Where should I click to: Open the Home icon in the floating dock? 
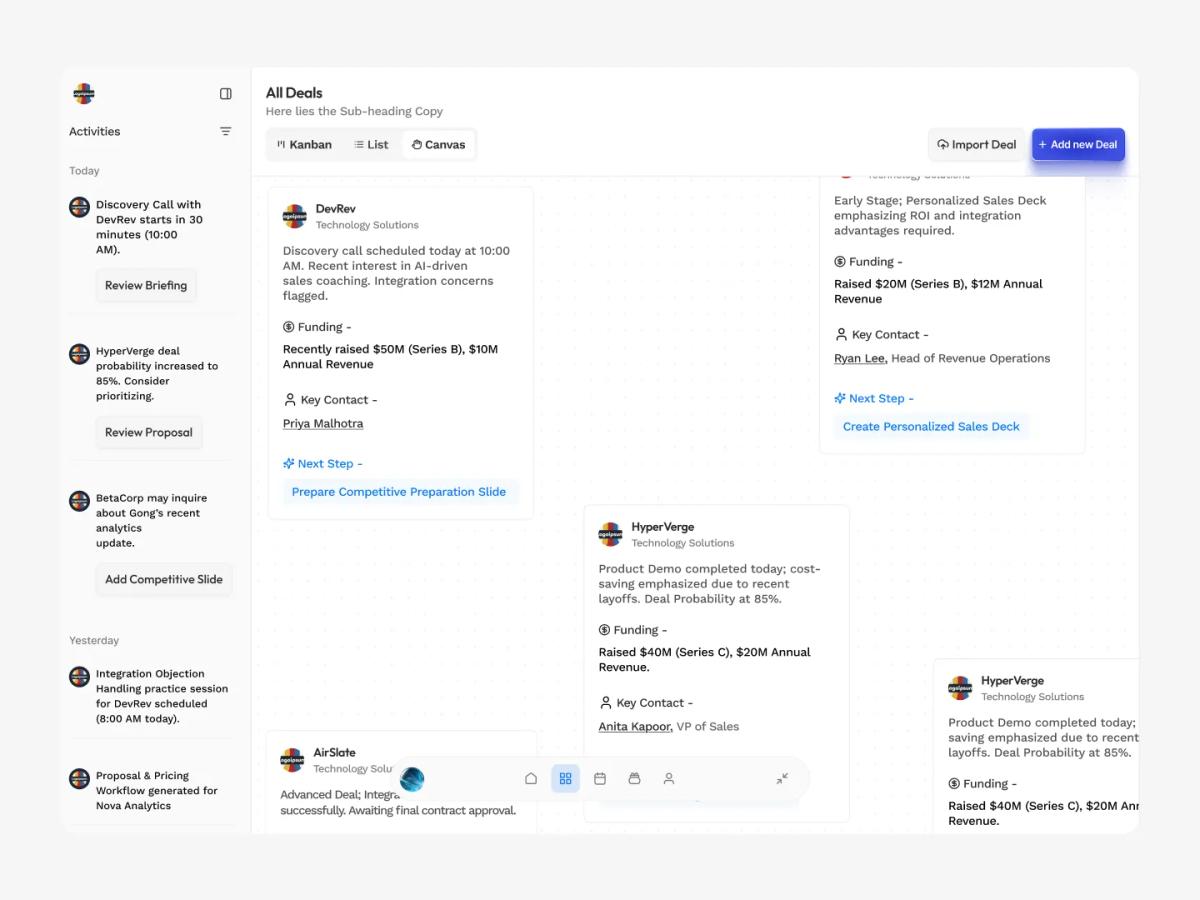pyautogui.click(x=531, y=778)
